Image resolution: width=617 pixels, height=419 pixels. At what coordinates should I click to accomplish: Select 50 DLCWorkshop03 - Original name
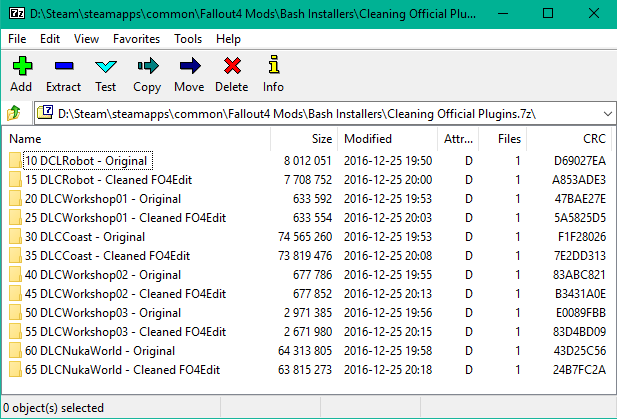pos(103,313)
